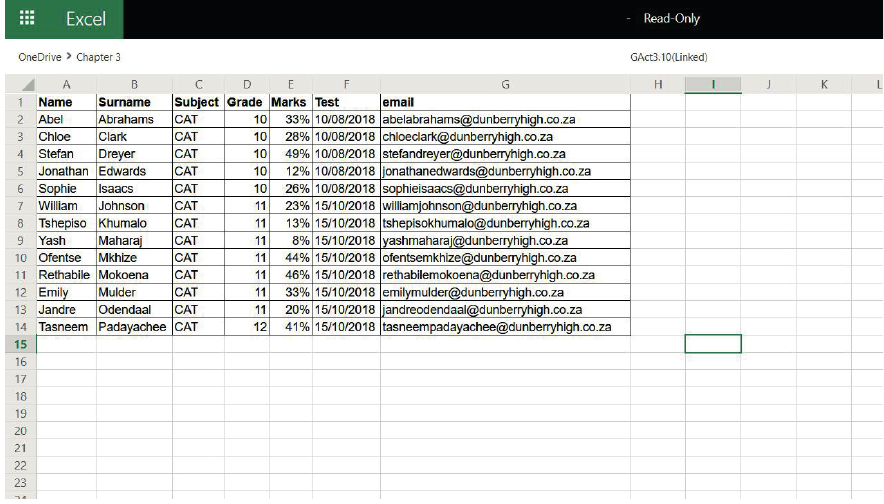Select abelabrahams@dunberryhigh.co.za email cell
Screen dimensions: 884x504
pyautogui.click(x=505, y=120)
